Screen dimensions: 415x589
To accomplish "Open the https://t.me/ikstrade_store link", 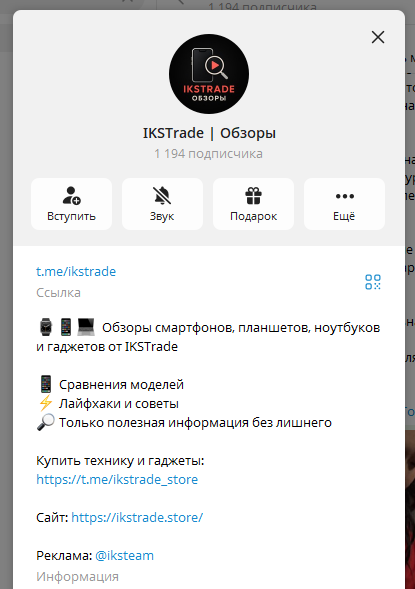I will [x=117, y=479].
